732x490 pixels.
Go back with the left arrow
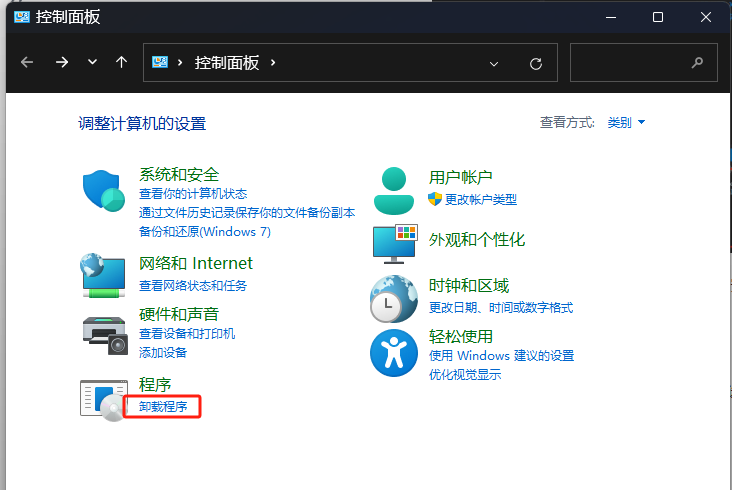tap(27, 62)
